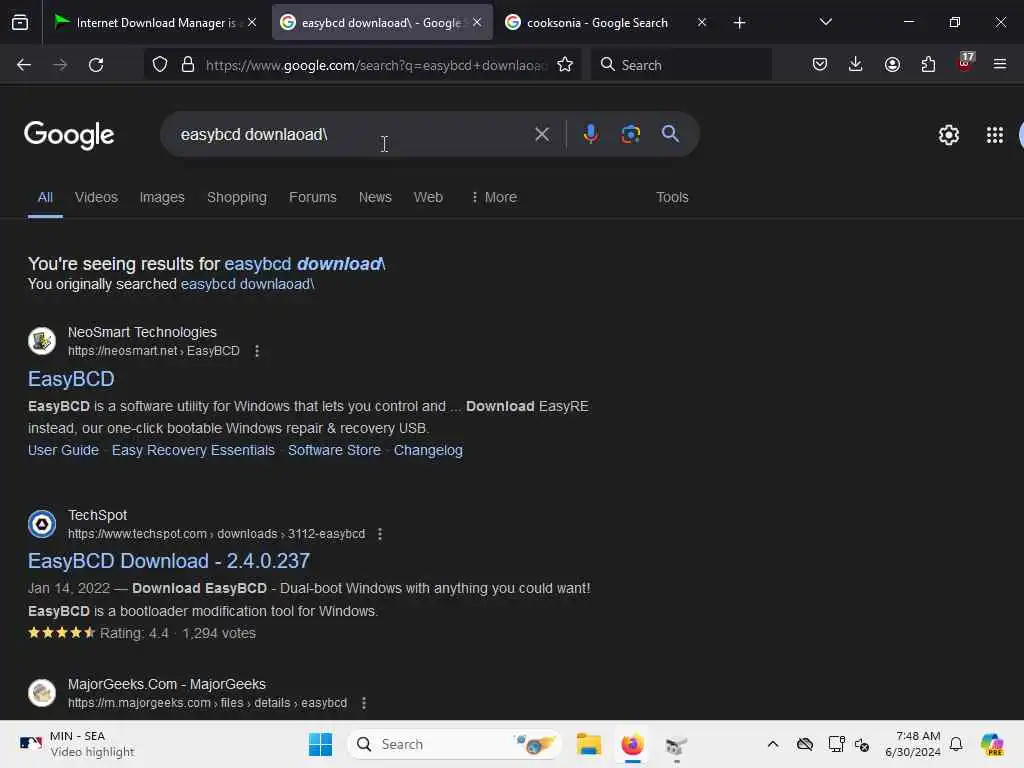Image resolution: width=1024 pixels, height=768 pixels.
Task: Click Firefox icon in taskbar
Action: (632, 744)
